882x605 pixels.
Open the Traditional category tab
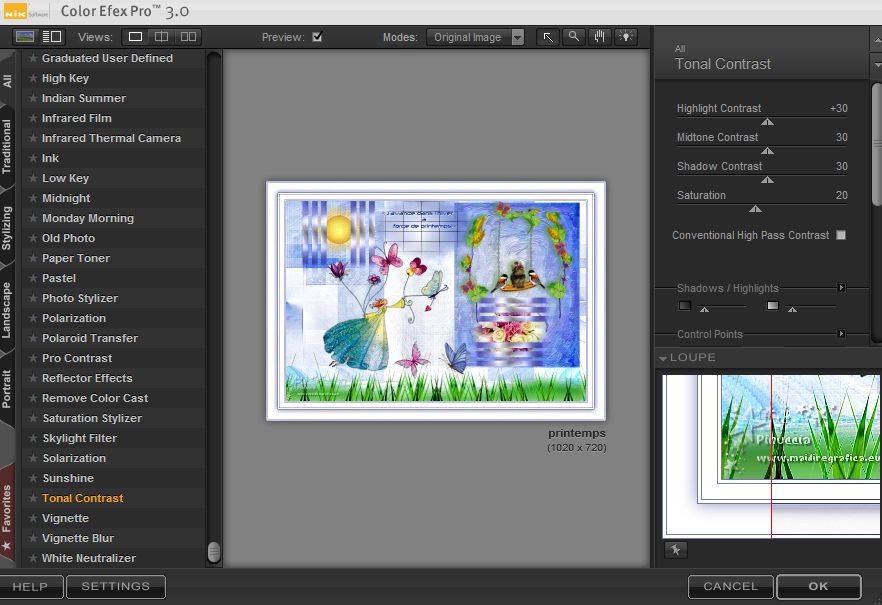pos(7,146)
